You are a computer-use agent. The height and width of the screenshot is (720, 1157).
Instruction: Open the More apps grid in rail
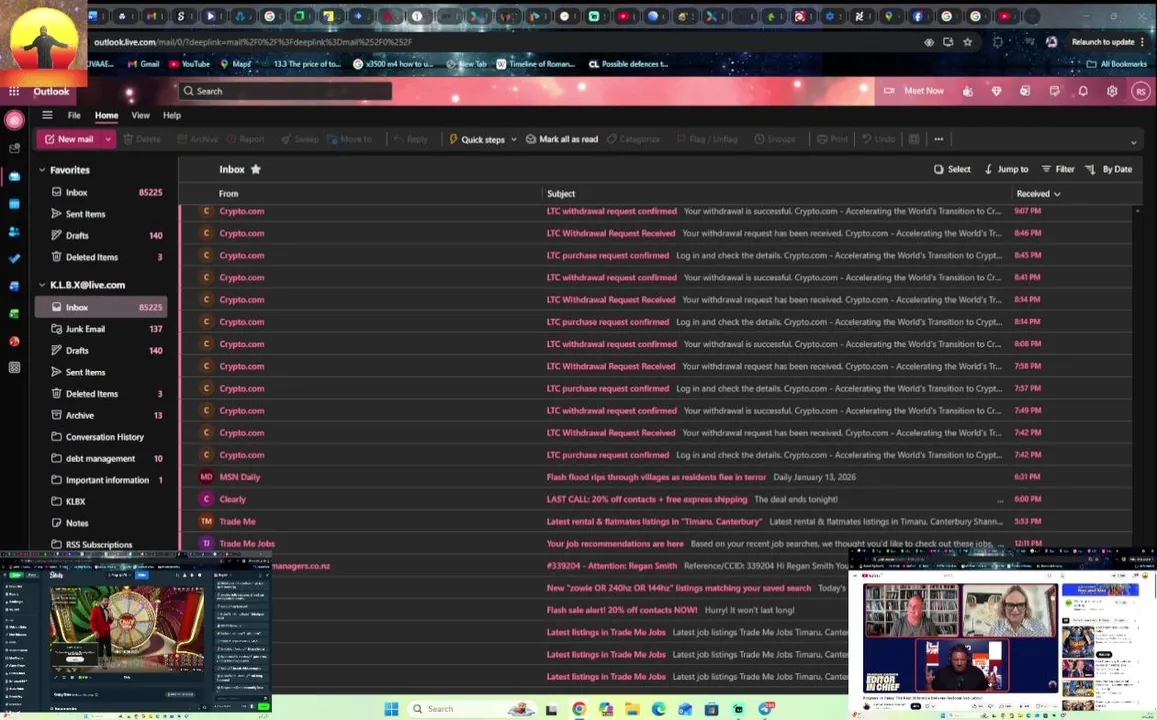point(14,367)
